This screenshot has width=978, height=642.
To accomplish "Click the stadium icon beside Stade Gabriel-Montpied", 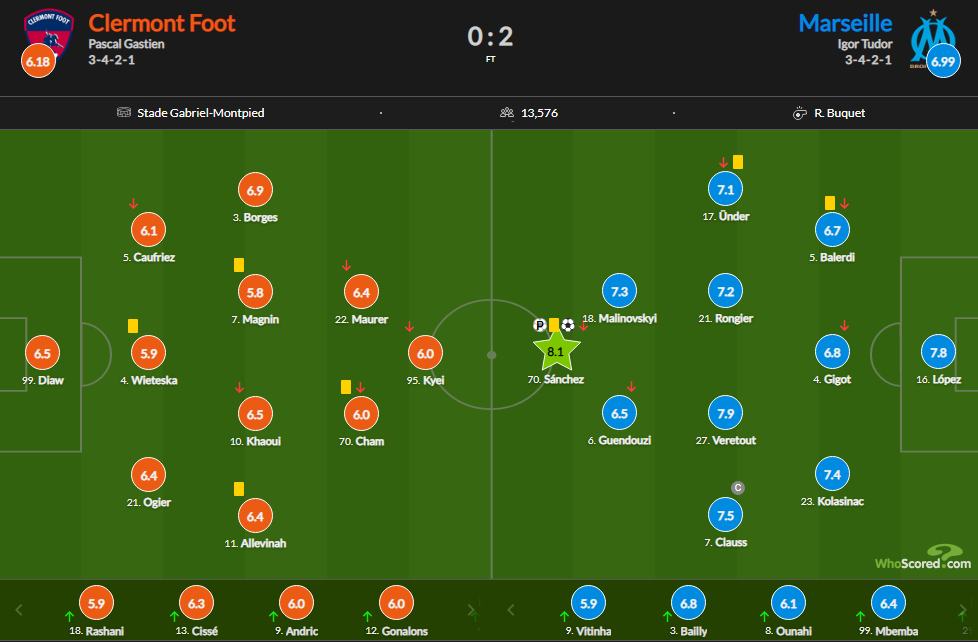I will pos(124,113).
